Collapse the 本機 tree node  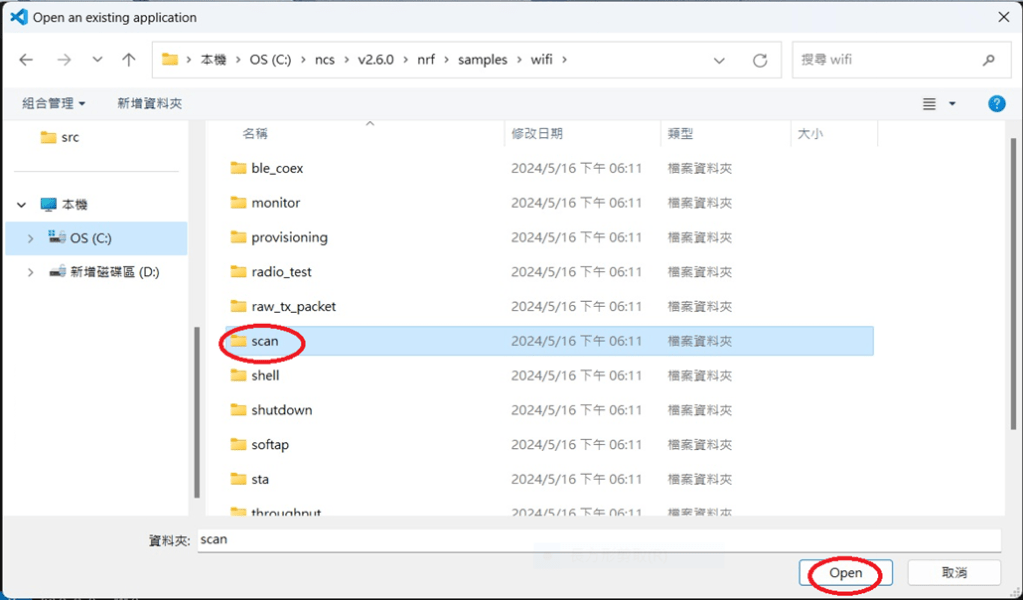[x=22, y=205]
